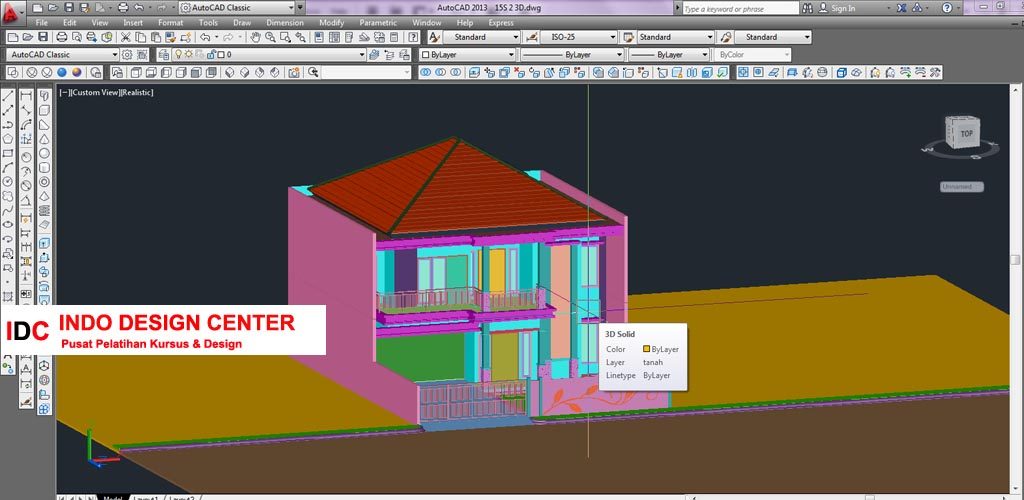
Task: Click the "tanah" layer value in the tooltip
Action: click(652, 362)
